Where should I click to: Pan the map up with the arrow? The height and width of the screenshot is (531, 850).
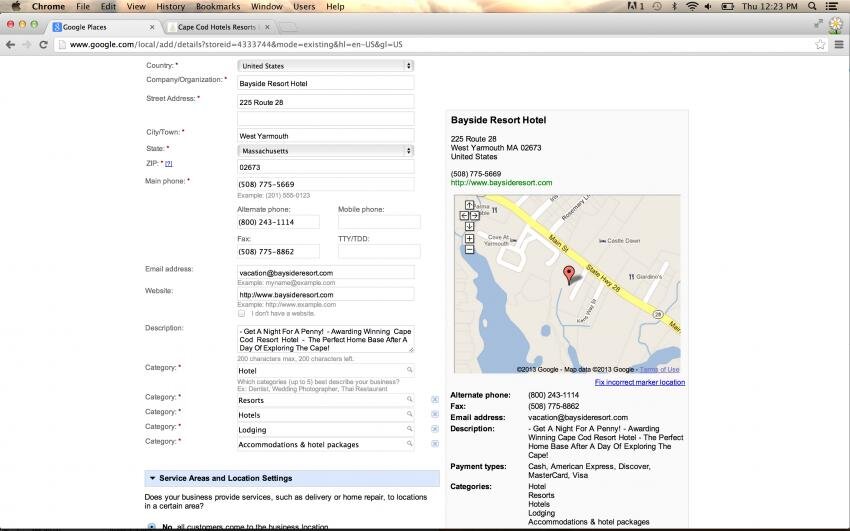(x=469, y=205)
